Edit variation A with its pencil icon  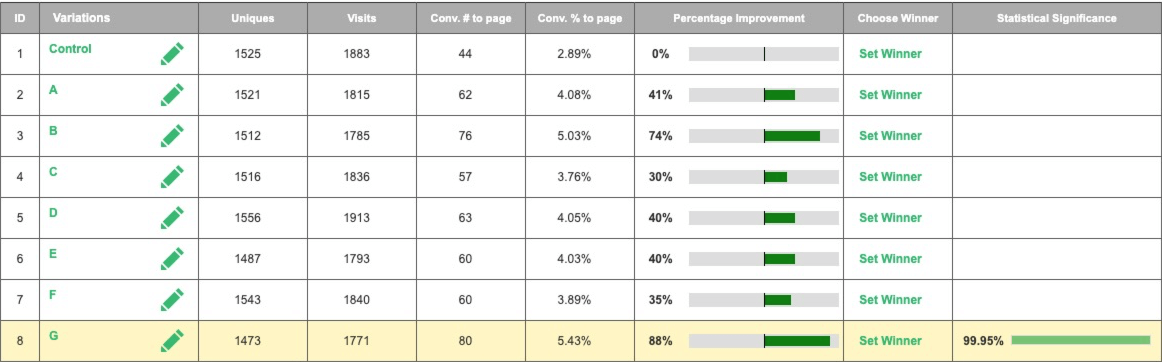pyautogui.click(x=172, y=95)
